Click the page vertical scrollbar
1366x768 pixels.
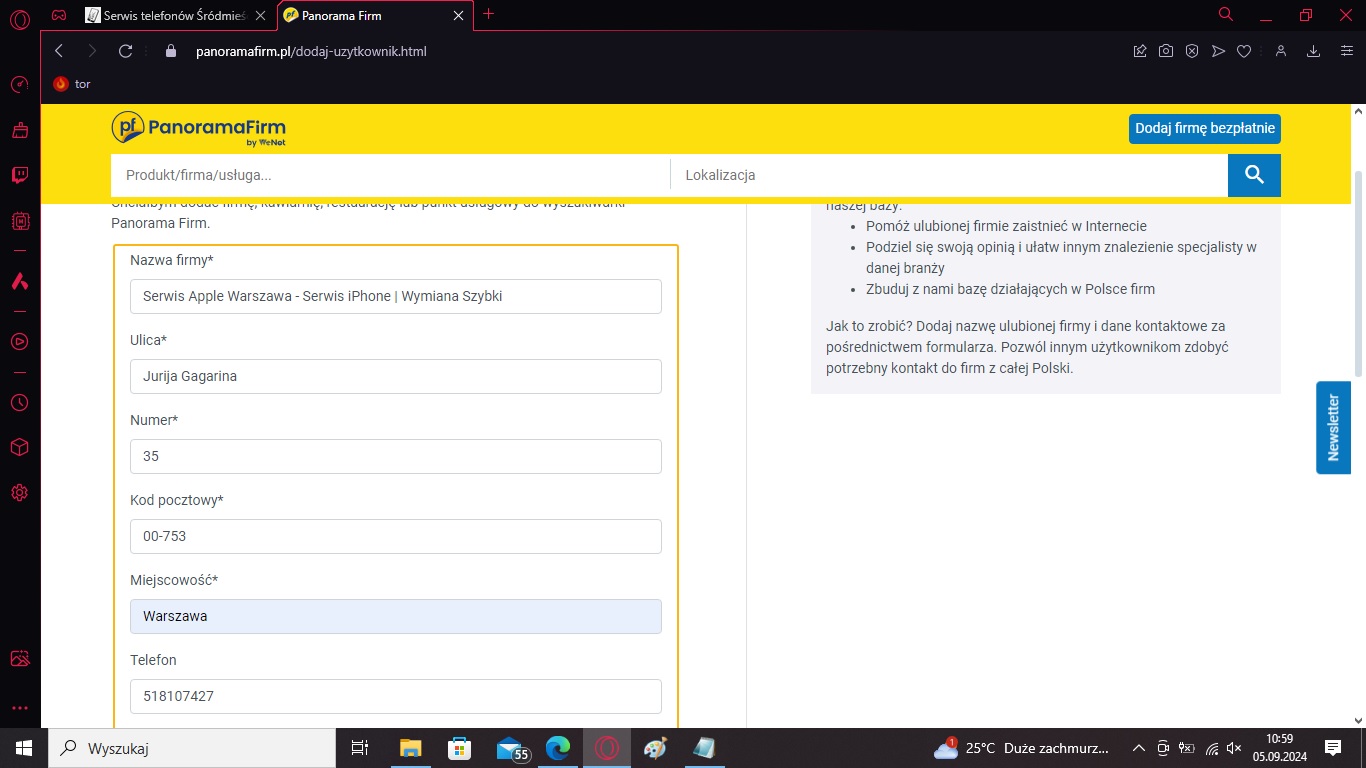point(1358,273)
